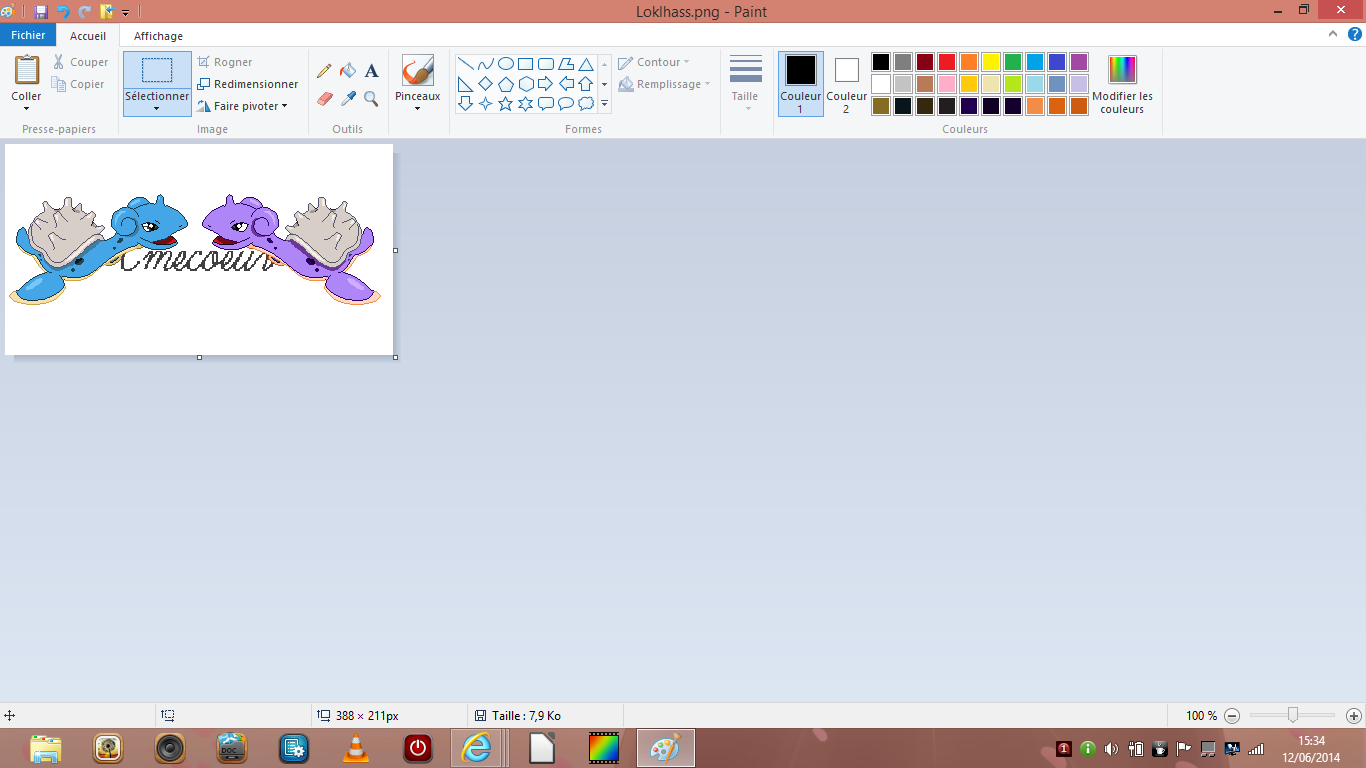Open Internet Explorer from the taskbar
The width and height of the screenshot is (1366, 768).
click(477, 748)
